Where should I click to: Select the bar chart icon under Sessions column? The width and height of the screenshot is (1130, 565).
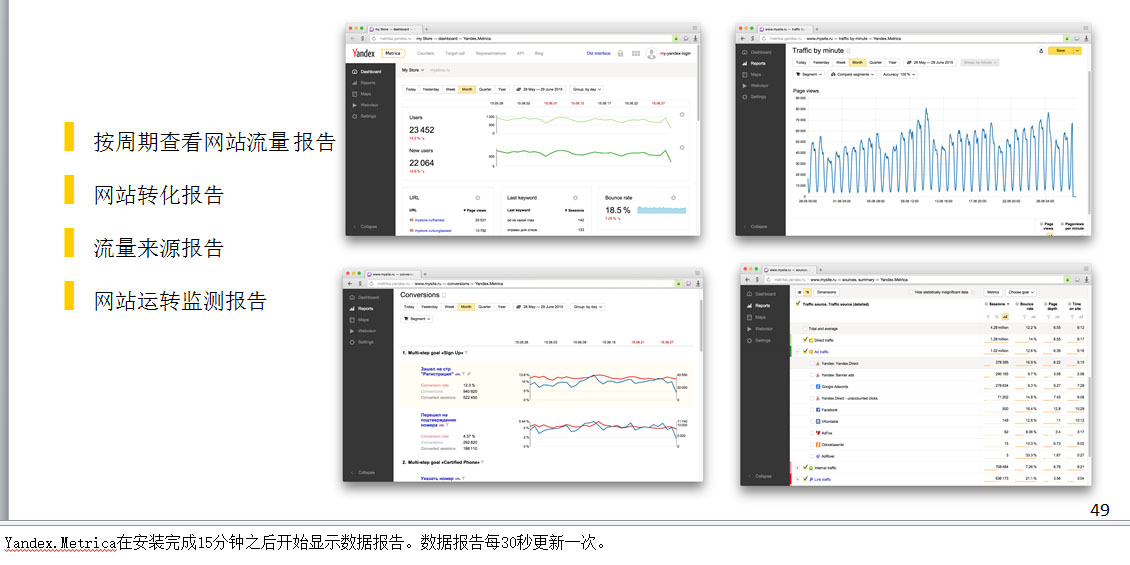pyautogui.click(x=1005, y=316)
